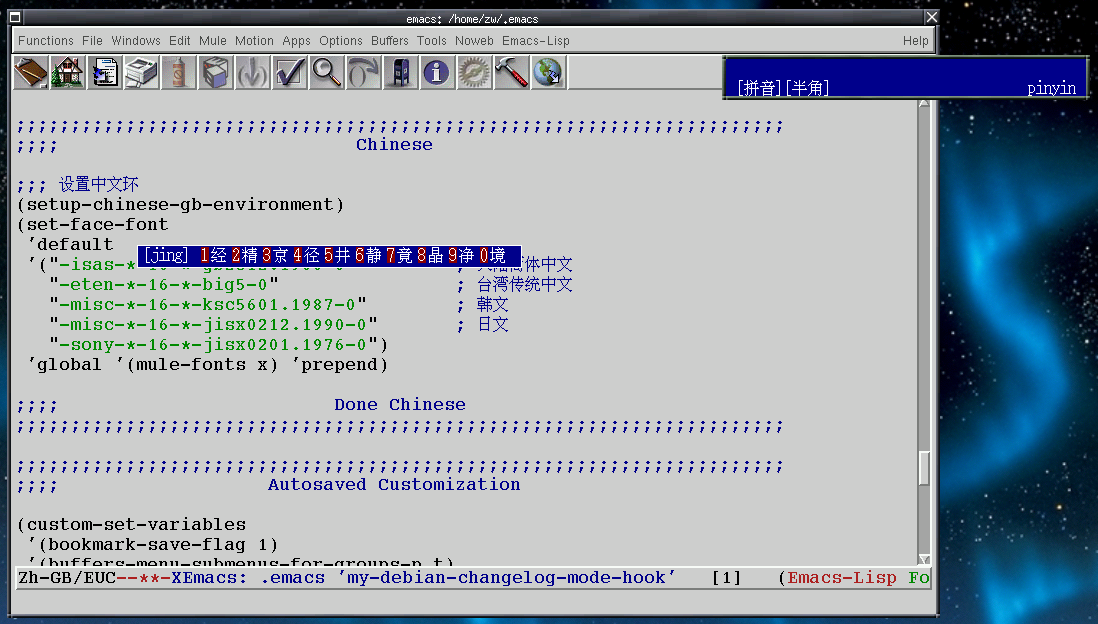Click the hammer debug toolbar icon

(510, 73)
